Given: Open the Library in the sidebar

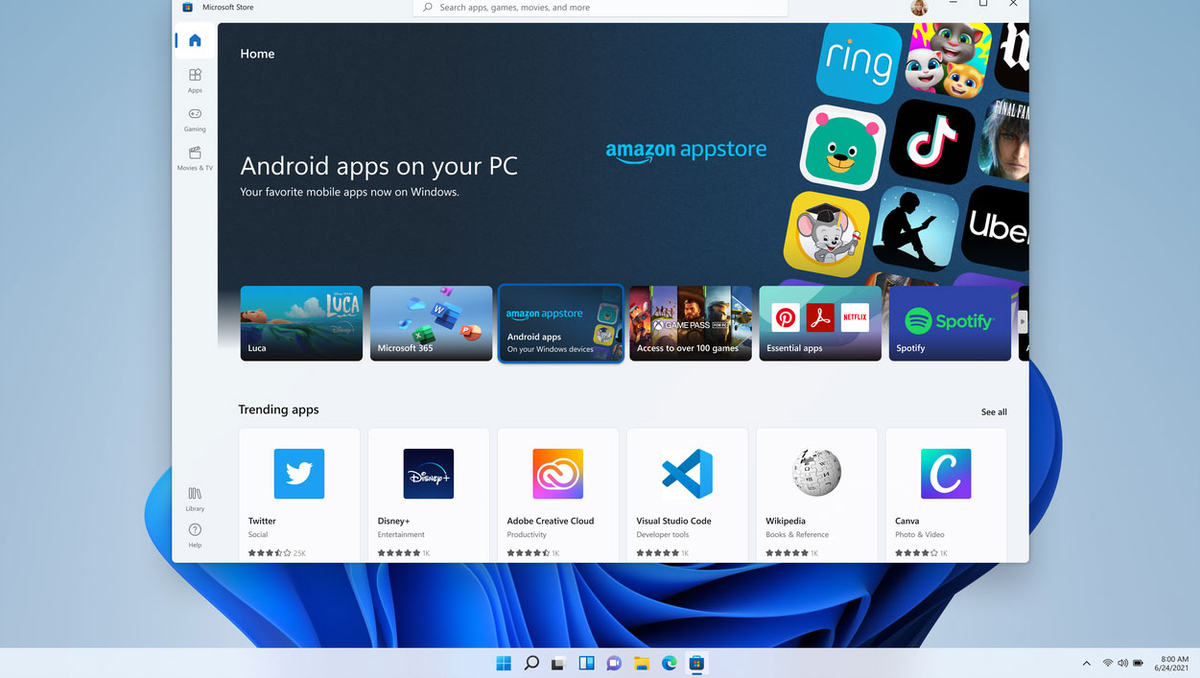Looking at the screenshot, I should click(195, 498).
